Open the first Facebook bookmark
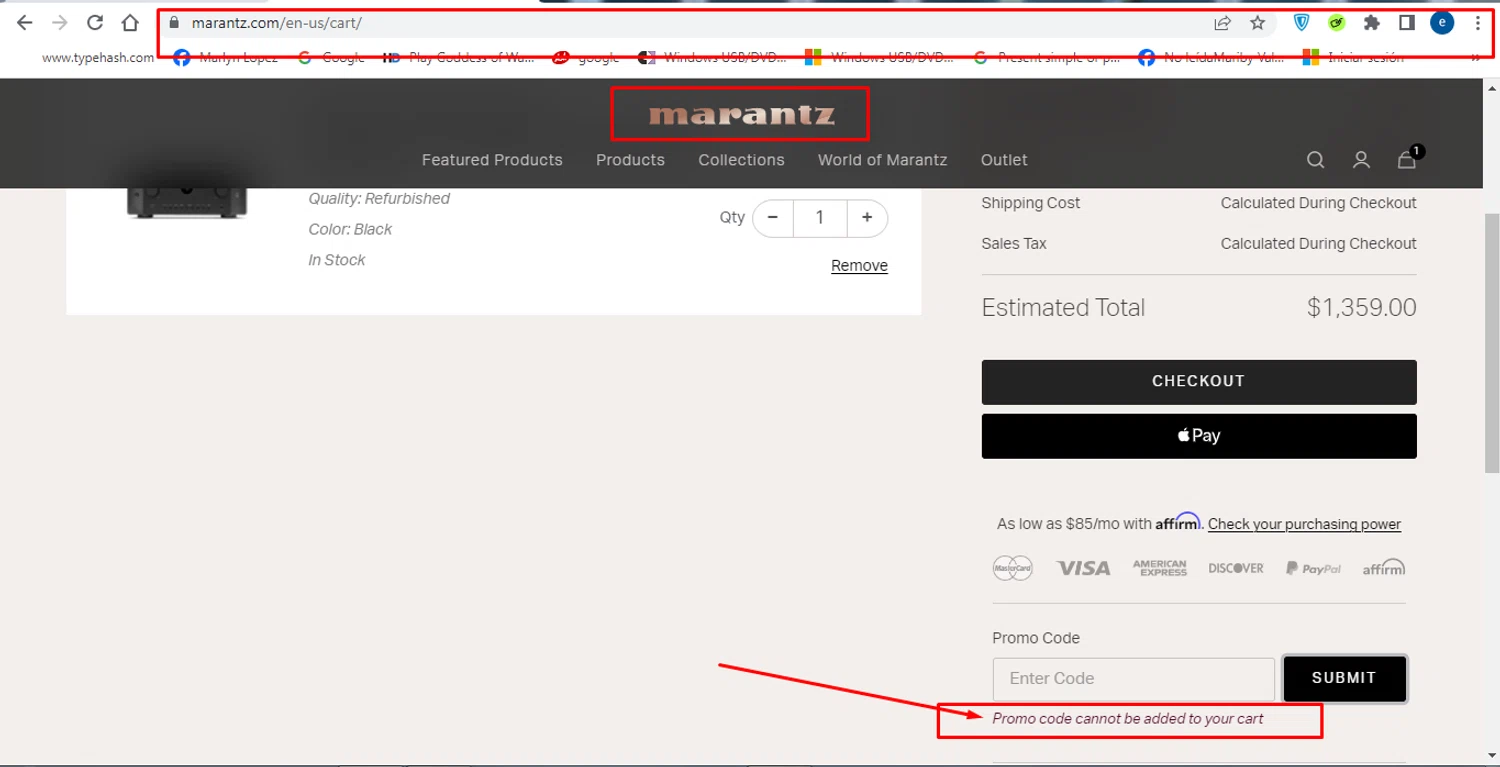 (225, 58)
